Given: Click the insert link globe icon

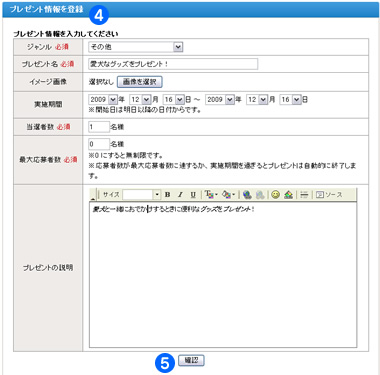Looking at the screenshot, I should pyautogui.click(x=247, y=195).
